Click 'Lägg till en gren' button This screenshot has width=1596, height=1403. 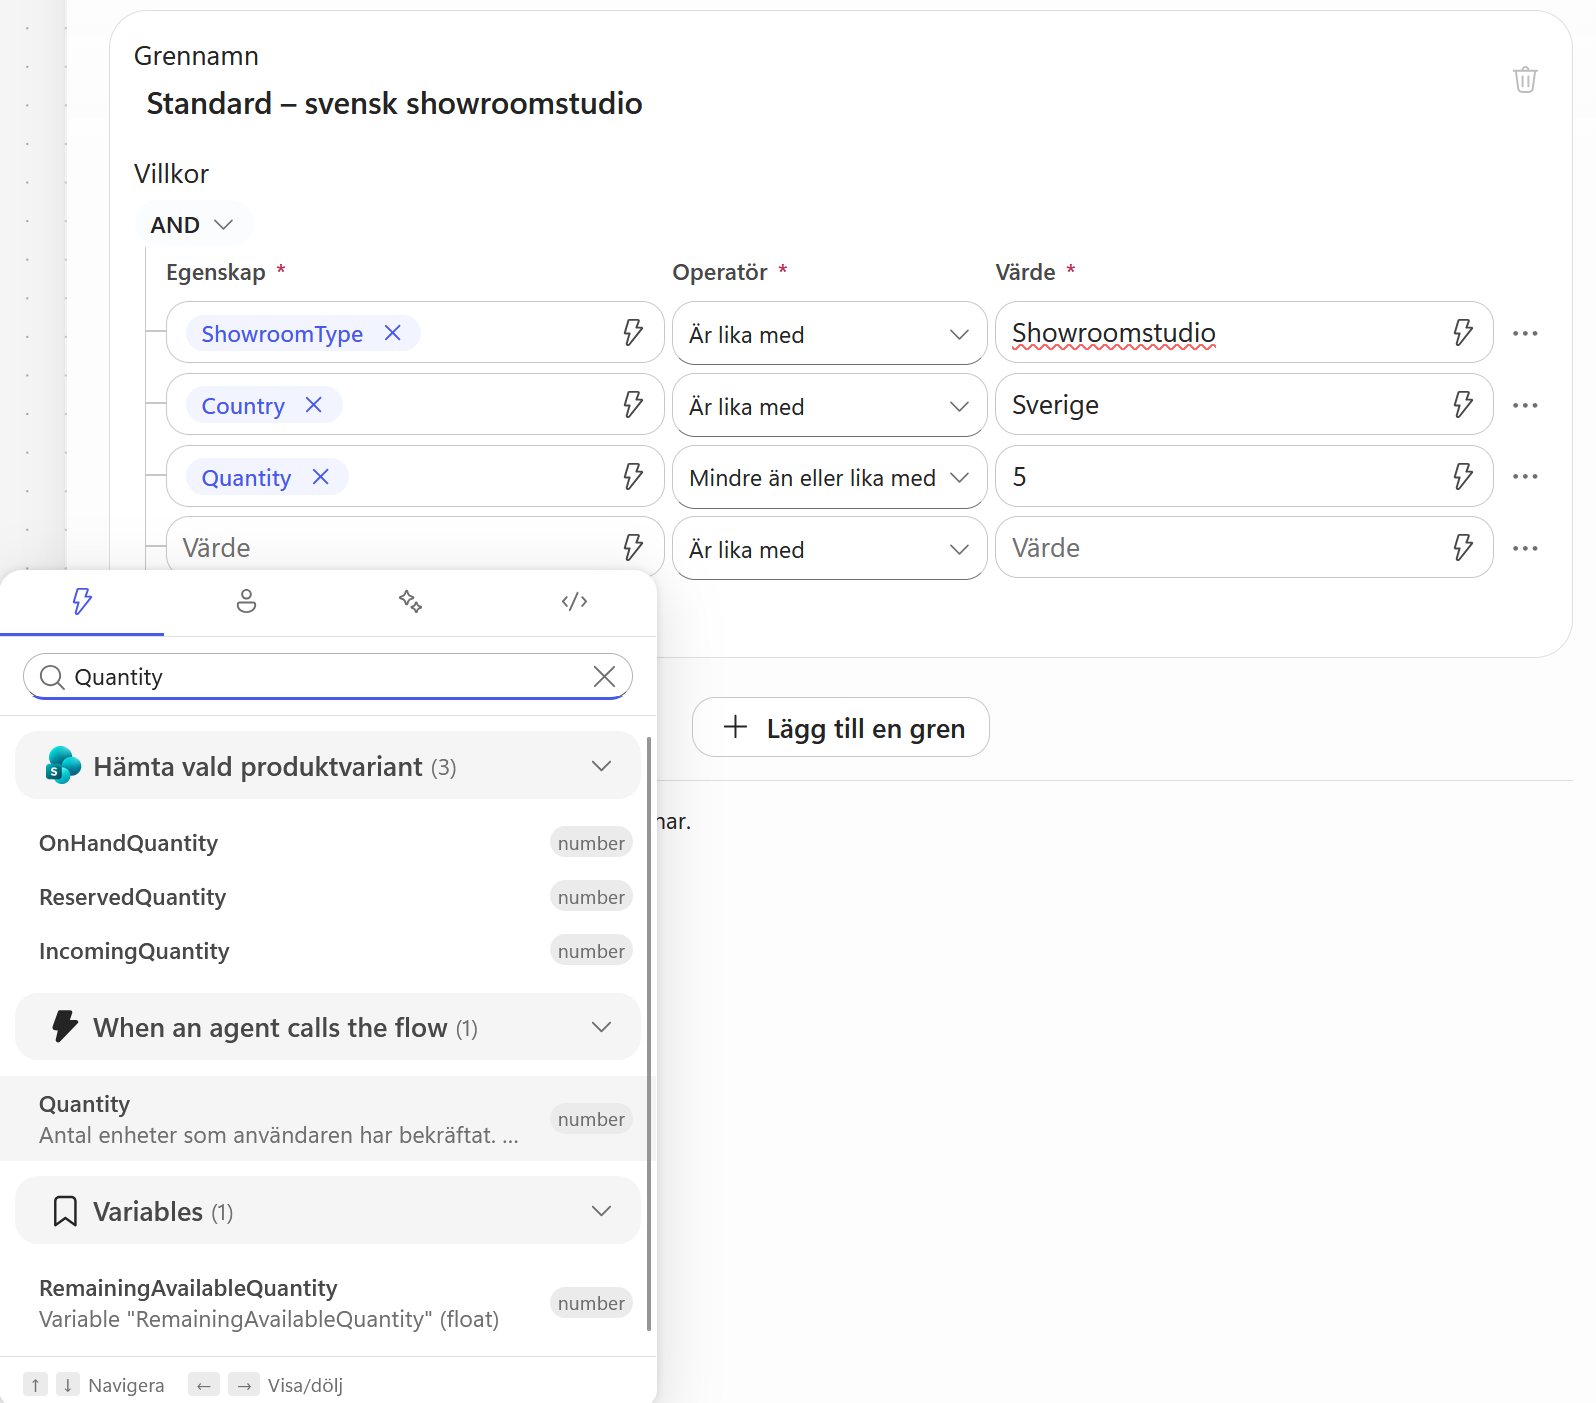(x=841, y=727)
